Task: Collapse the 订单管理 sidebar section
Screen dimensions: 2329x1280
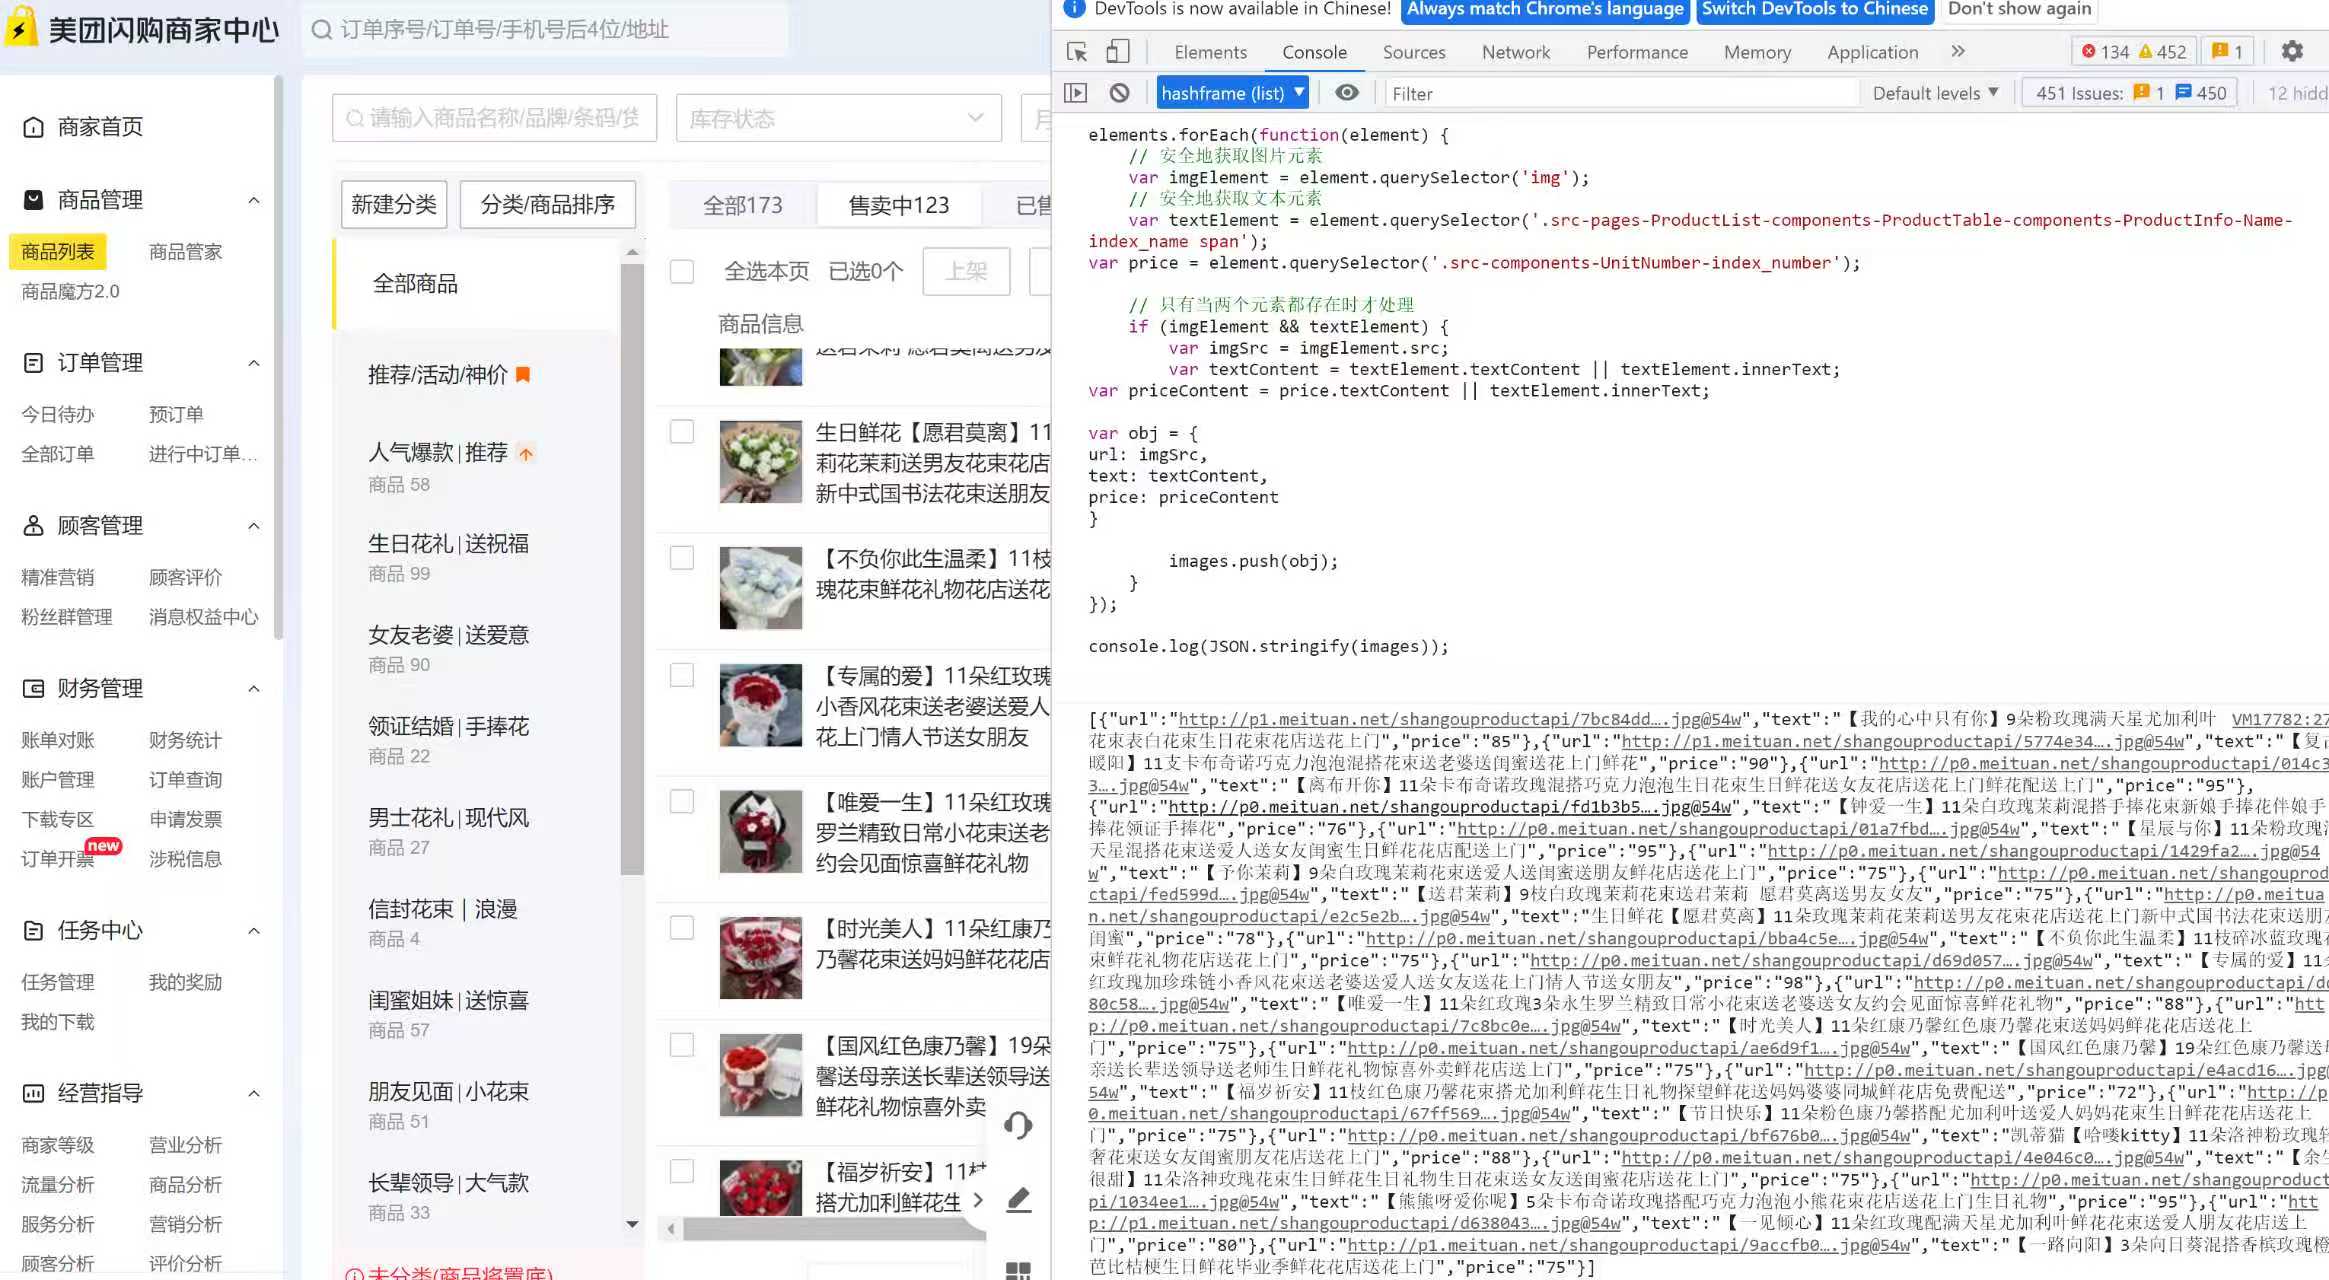Action: tap(254, 363)
